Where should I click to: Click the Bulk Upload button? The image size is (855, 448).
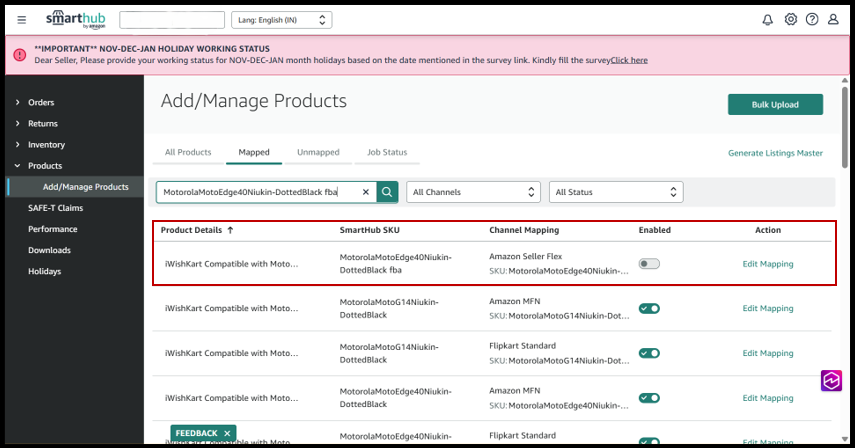[x=775, y=105]
